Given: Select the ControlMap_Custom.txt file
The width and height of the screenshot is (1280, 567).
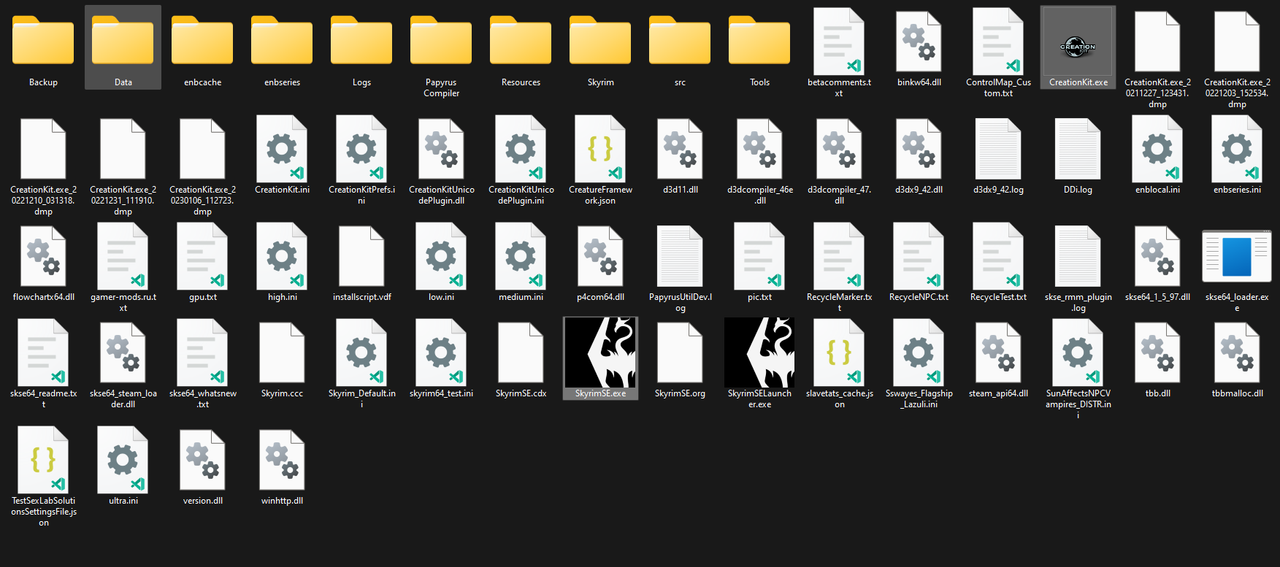Looking at the screenshot, I should tap(998, 40).
